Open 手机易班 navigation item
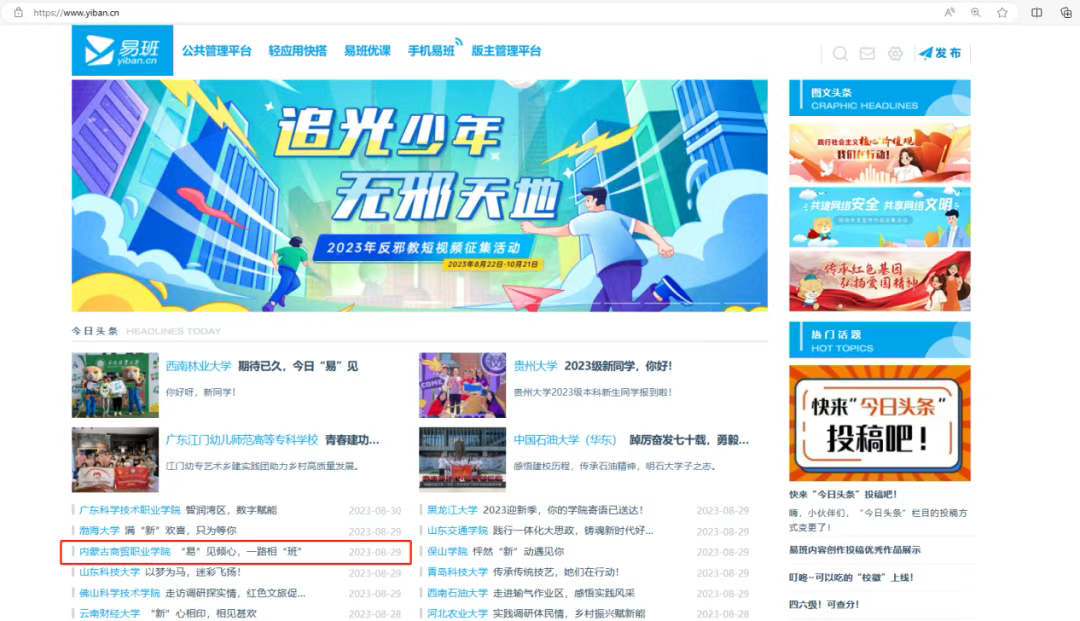This screenshot has height=621, width=1080. 431,51
